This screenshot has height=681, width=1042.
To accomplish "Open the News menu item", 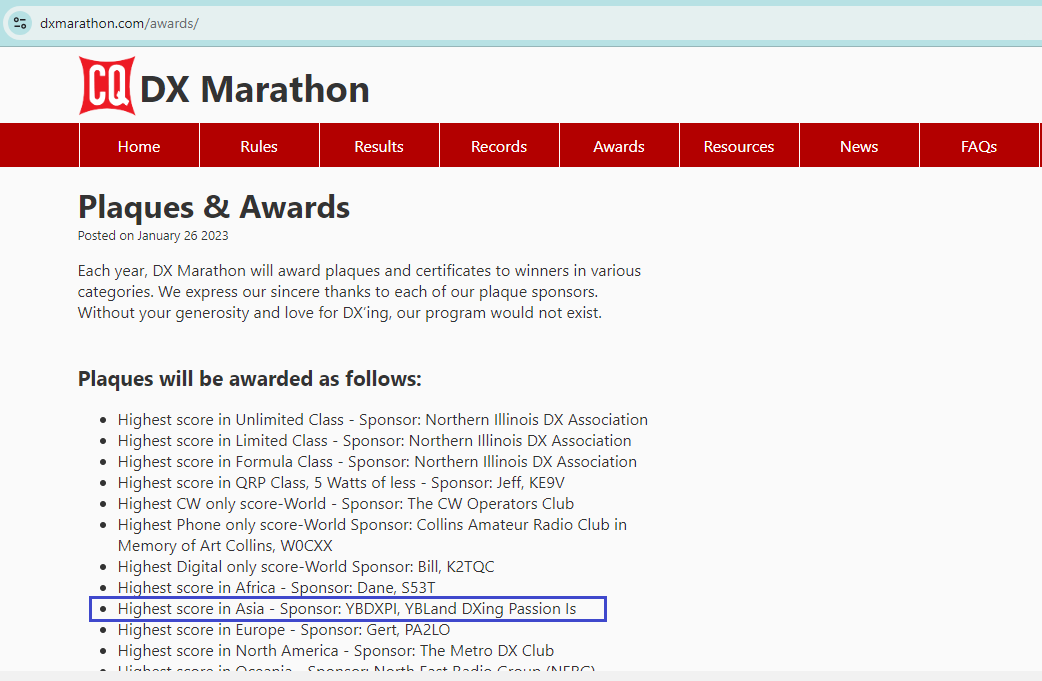I will [x=859, y=146].
